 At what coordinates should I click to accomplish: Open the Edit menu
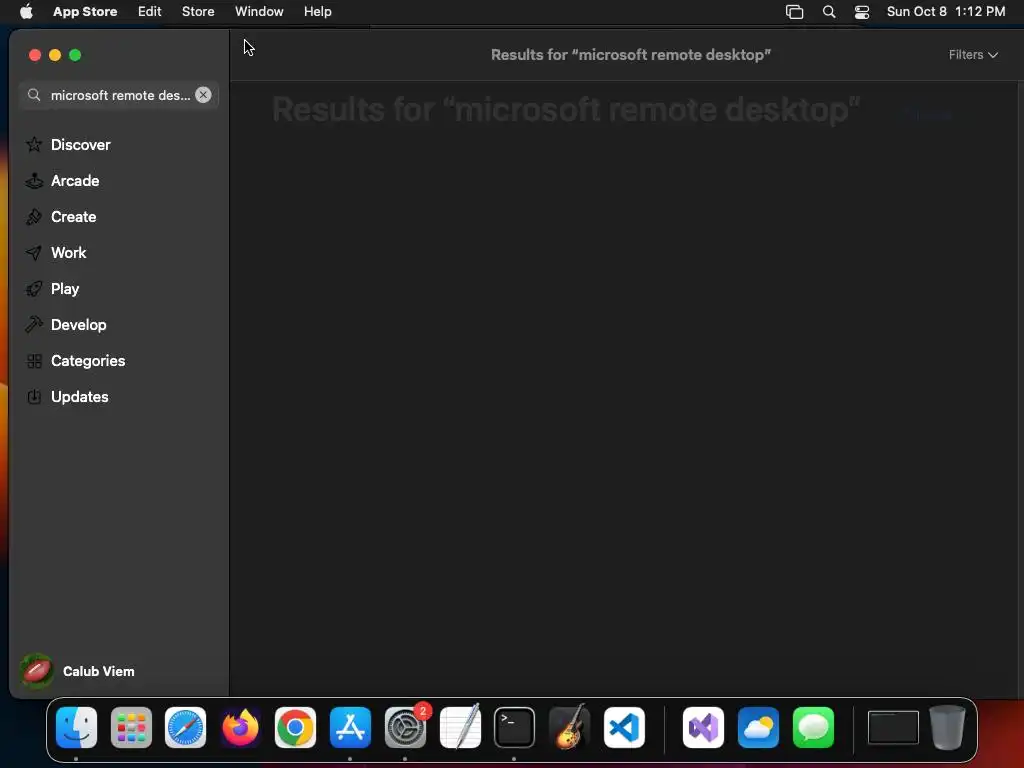[x=150, y=11]
